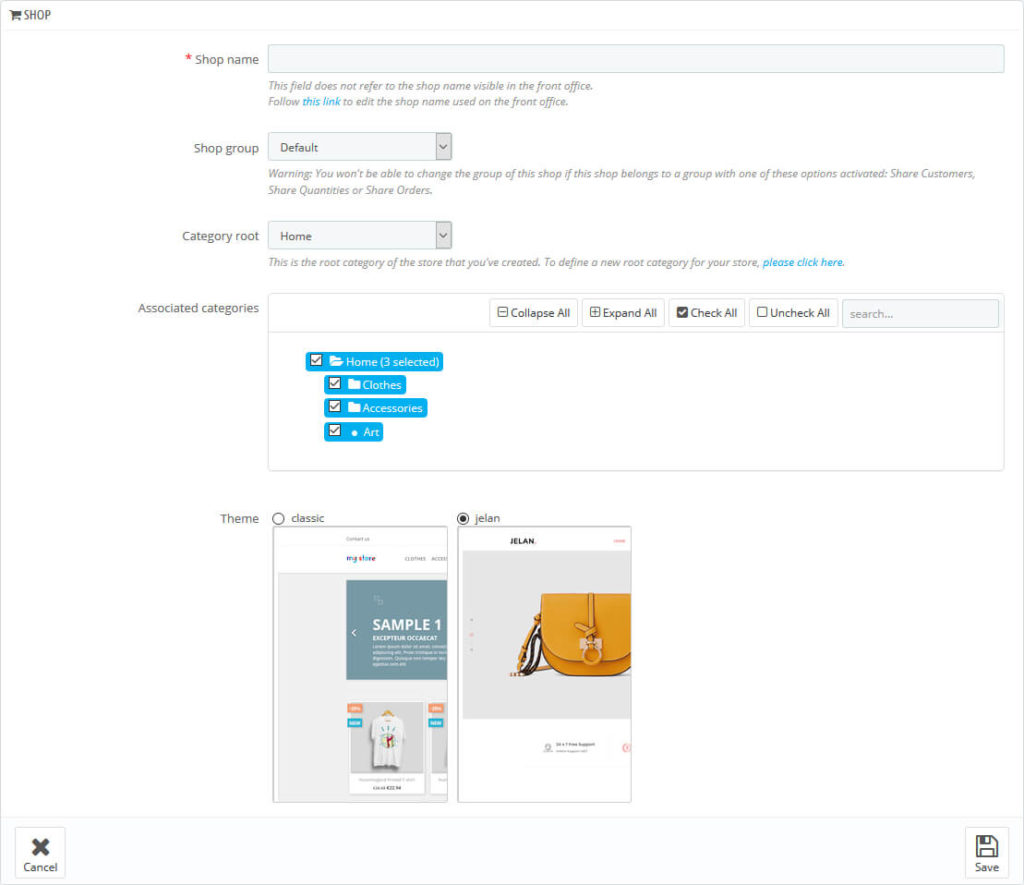Click the bullet icon beside Art
The image size is (1024, 885).
354,432
